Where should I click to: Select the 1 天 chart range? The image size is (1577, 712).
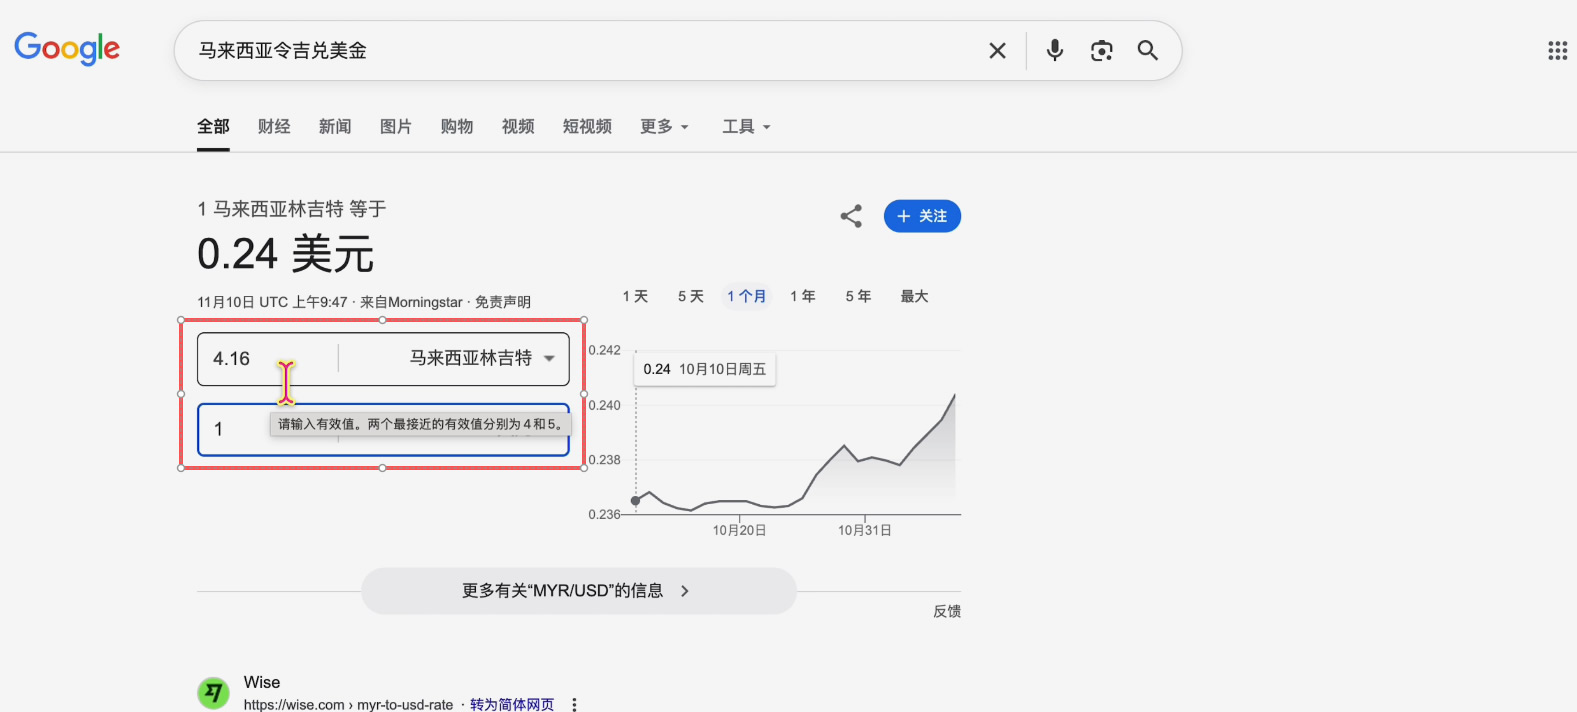(x=635, y=296)
